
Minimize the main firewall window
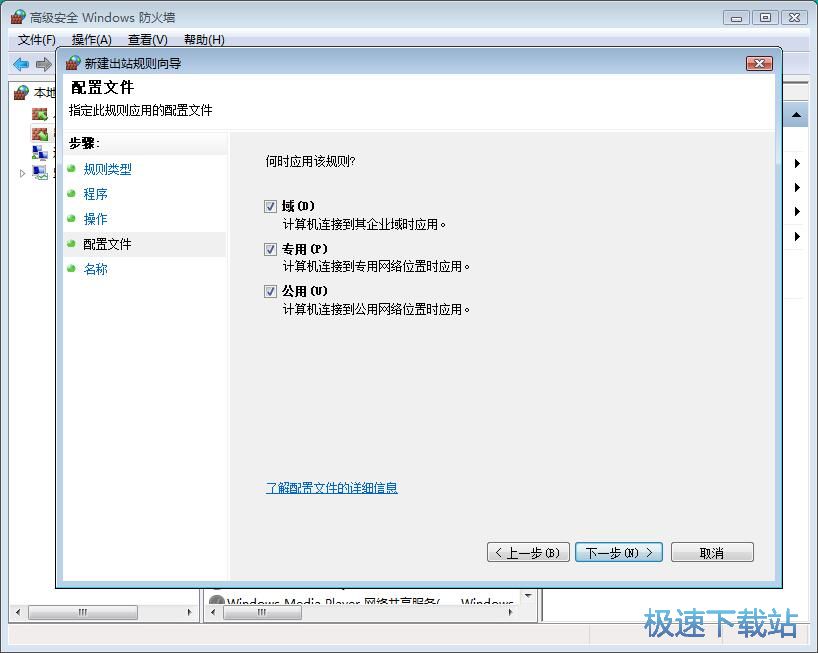(x=736, y=17)
